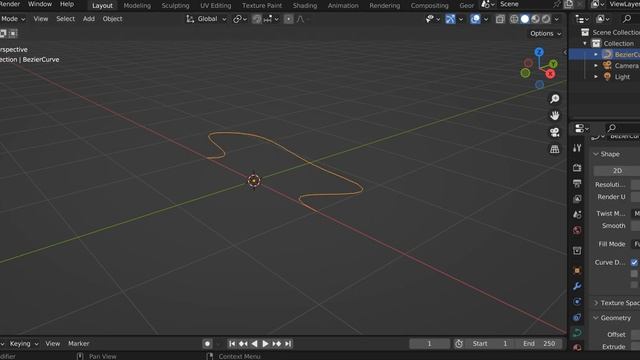This screenshot has width=640, height=360.
Task: Toggle camera view with the camera icon
Action: click(554, 132)
